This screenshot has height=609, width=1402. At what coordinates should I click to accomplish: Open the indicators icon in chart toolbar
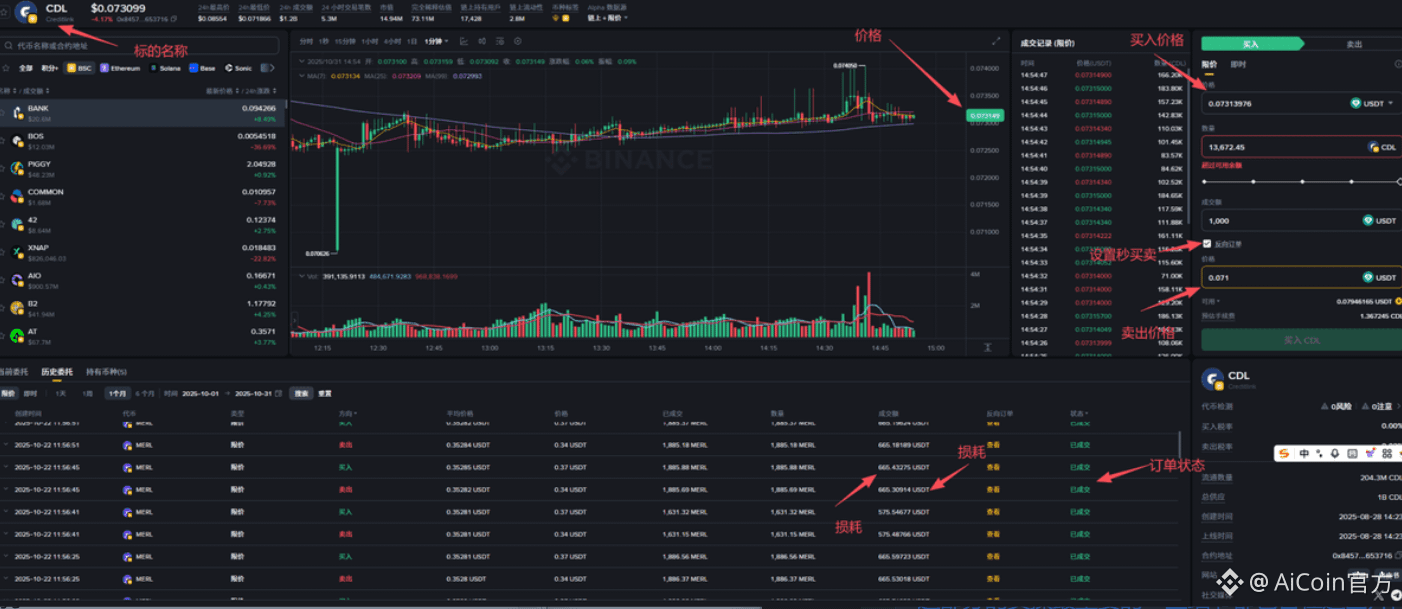tap(464, 41)
